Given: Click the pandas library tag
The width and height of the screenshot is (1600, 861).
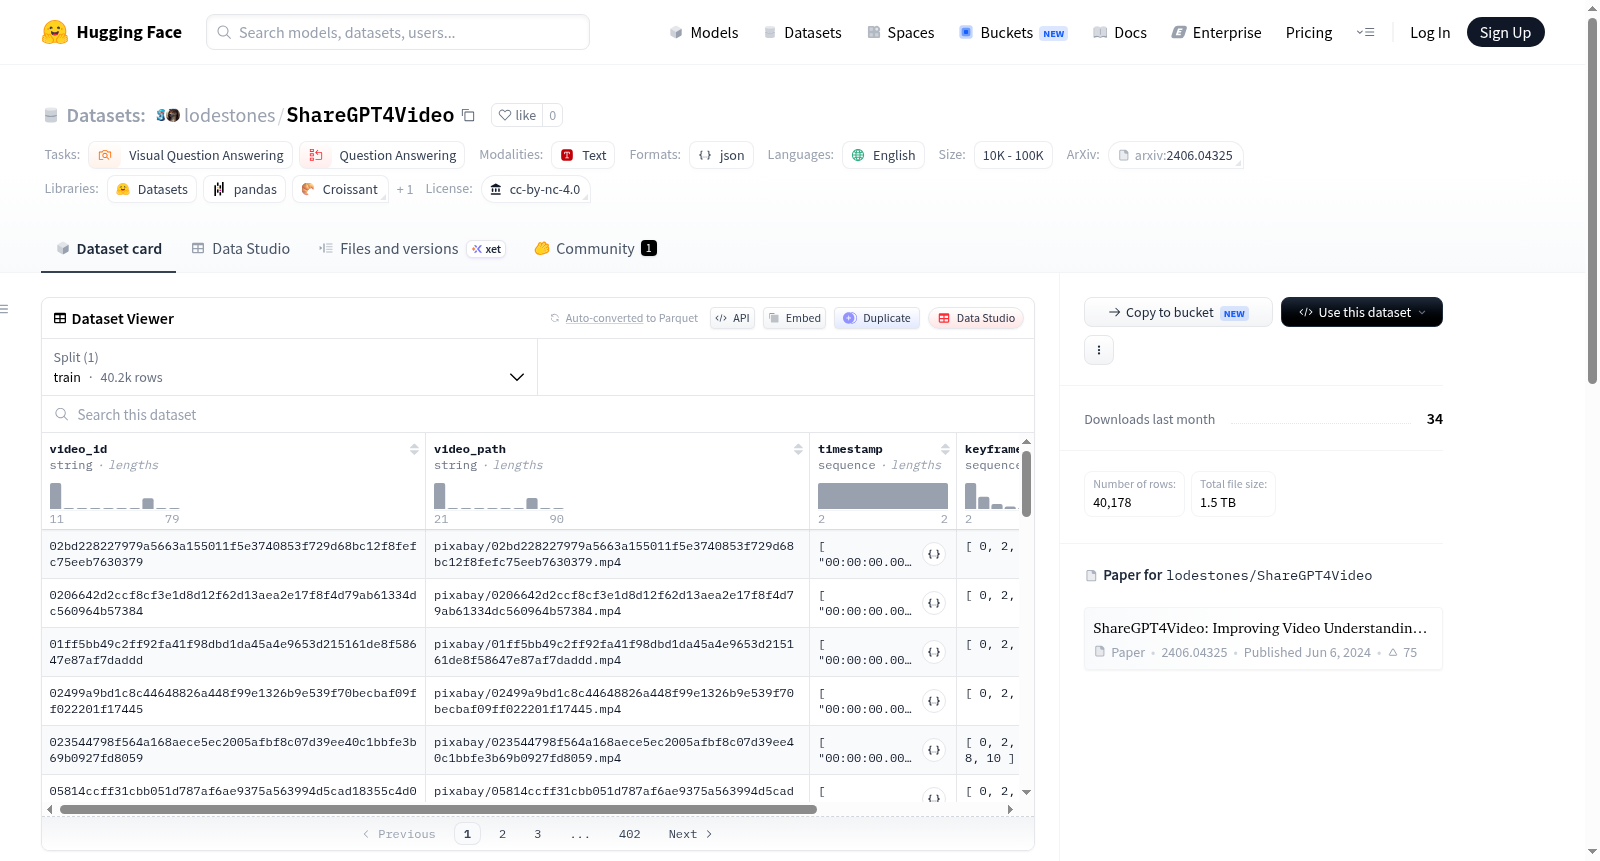Looking at the screenshot, I should [245, 189].
